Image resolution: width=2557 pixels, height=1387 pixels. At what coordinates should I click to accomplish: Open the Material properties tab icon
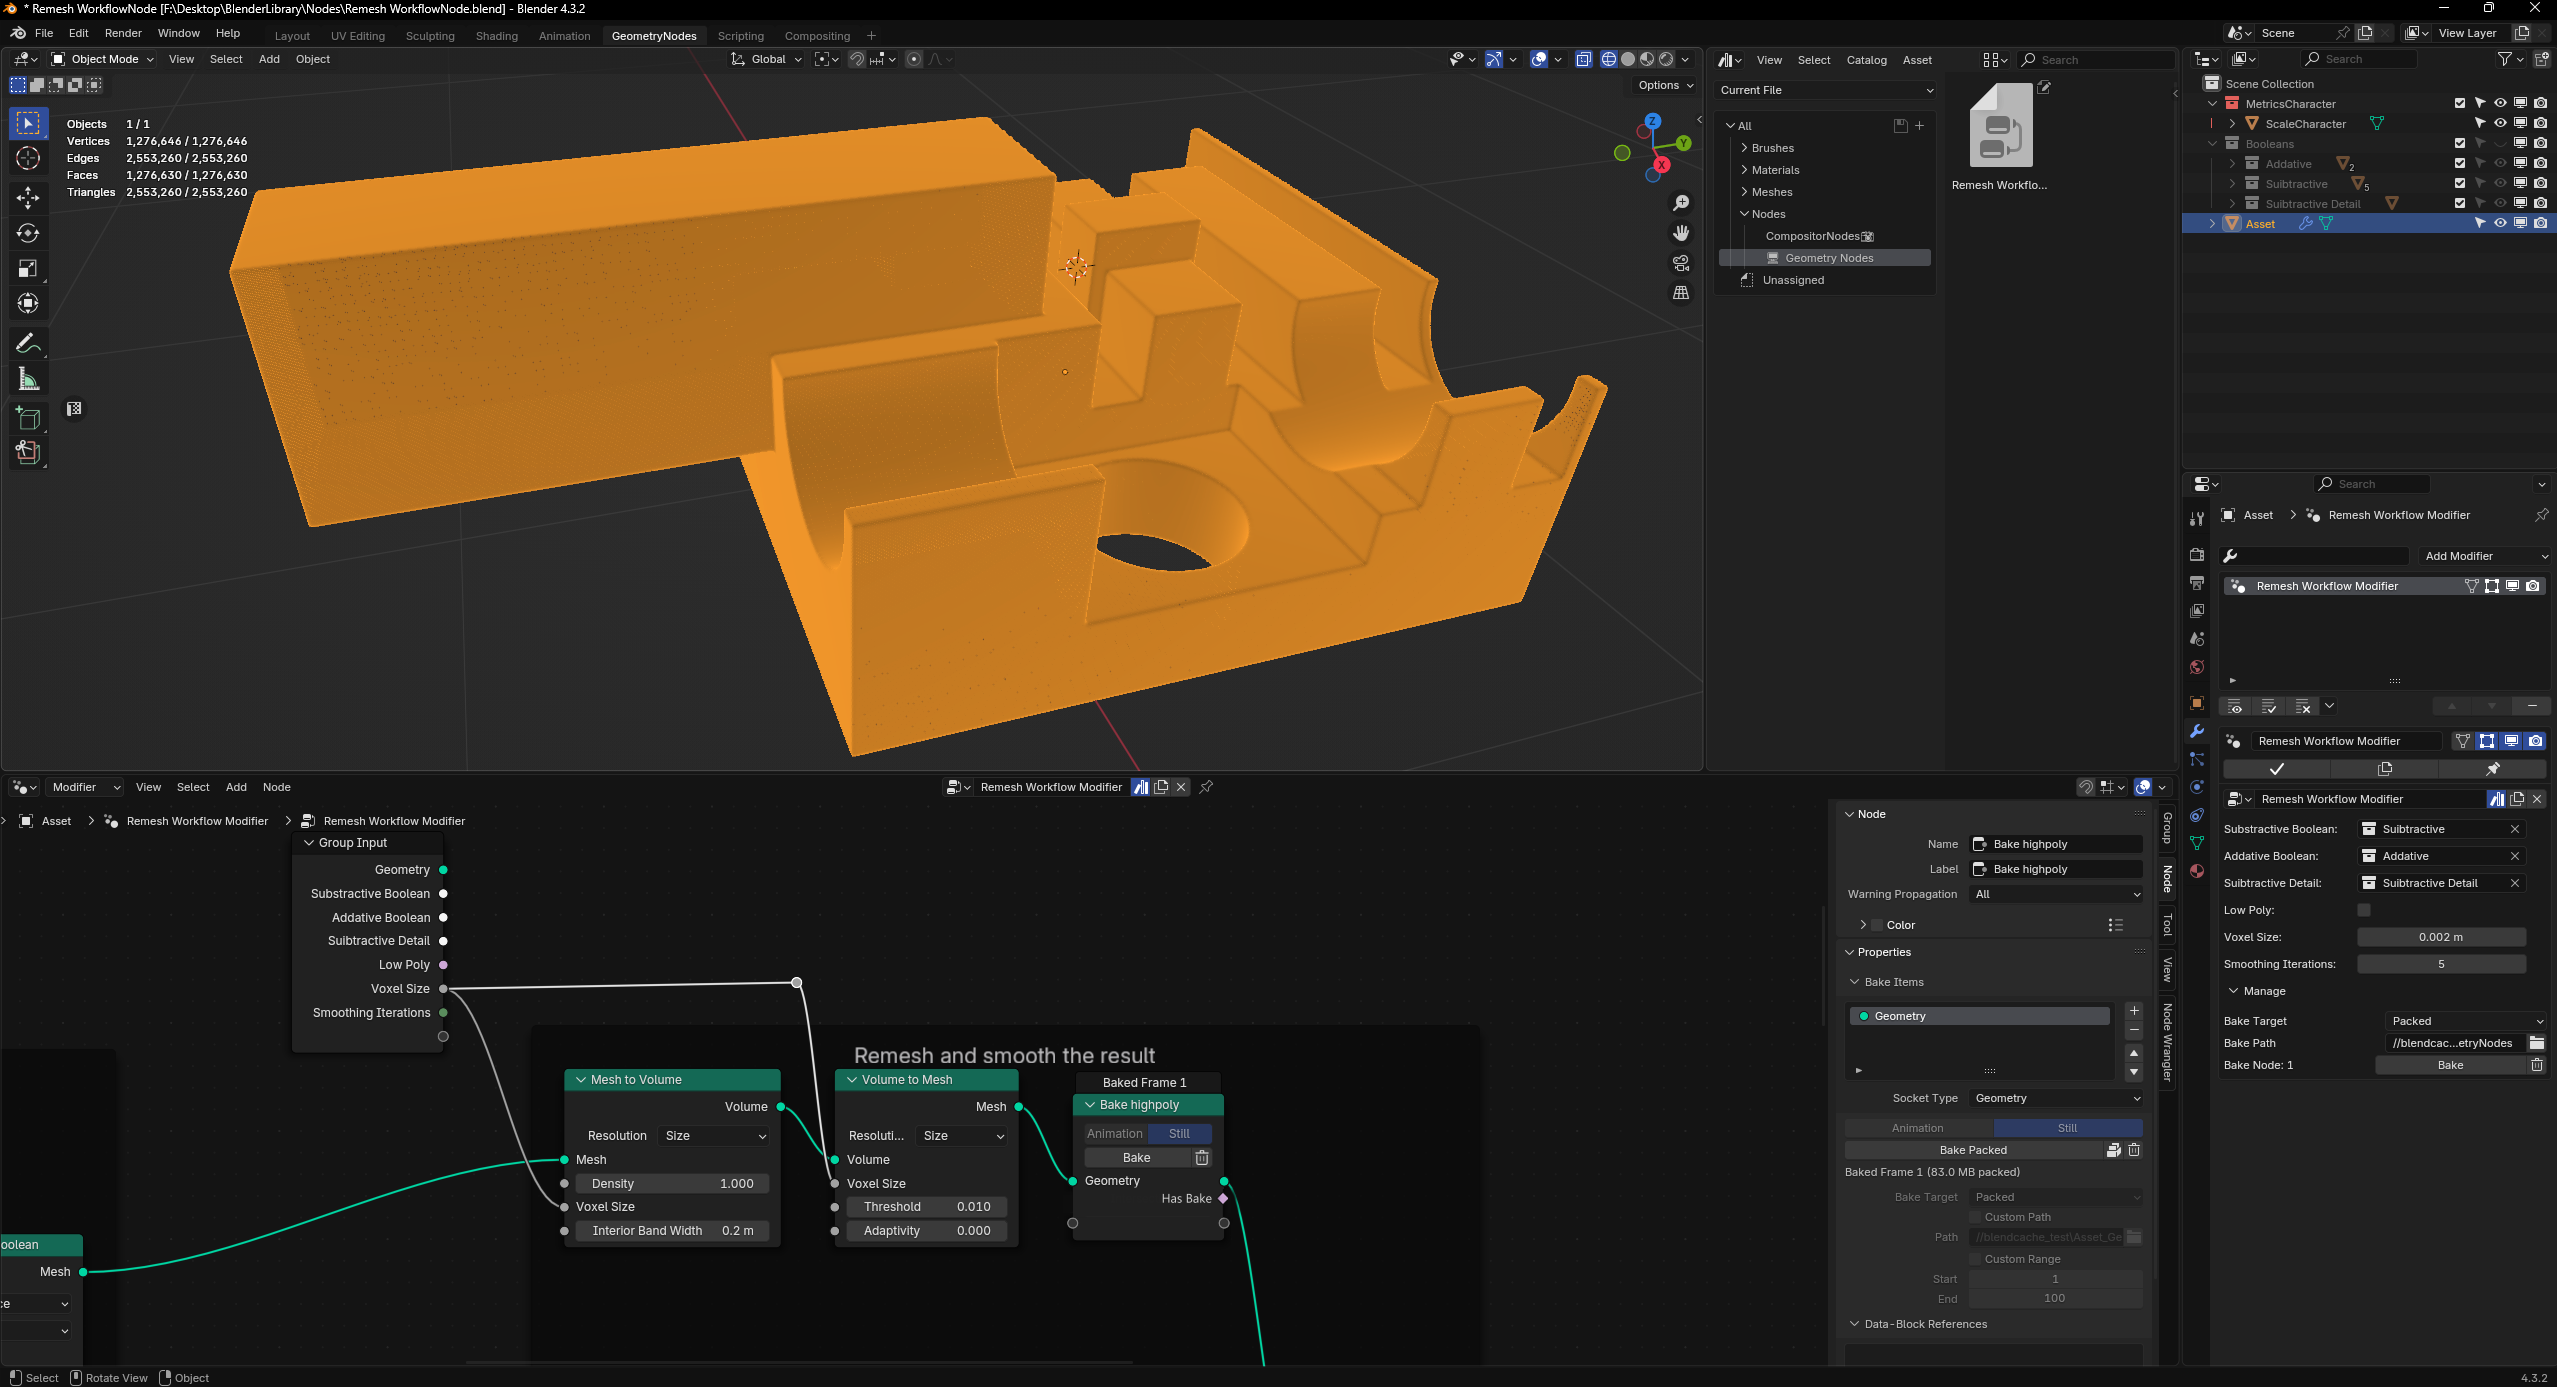pyautogui.click(x=2196, y=871)
